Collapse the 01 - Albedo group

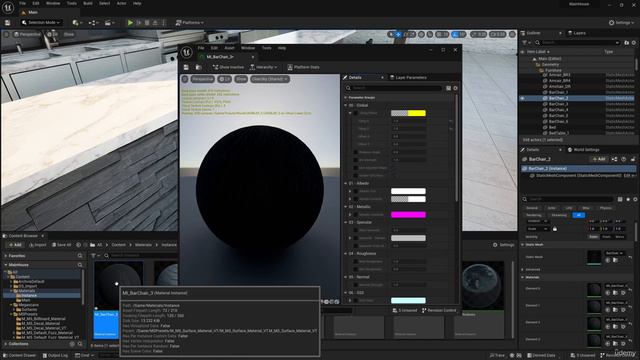346,184
